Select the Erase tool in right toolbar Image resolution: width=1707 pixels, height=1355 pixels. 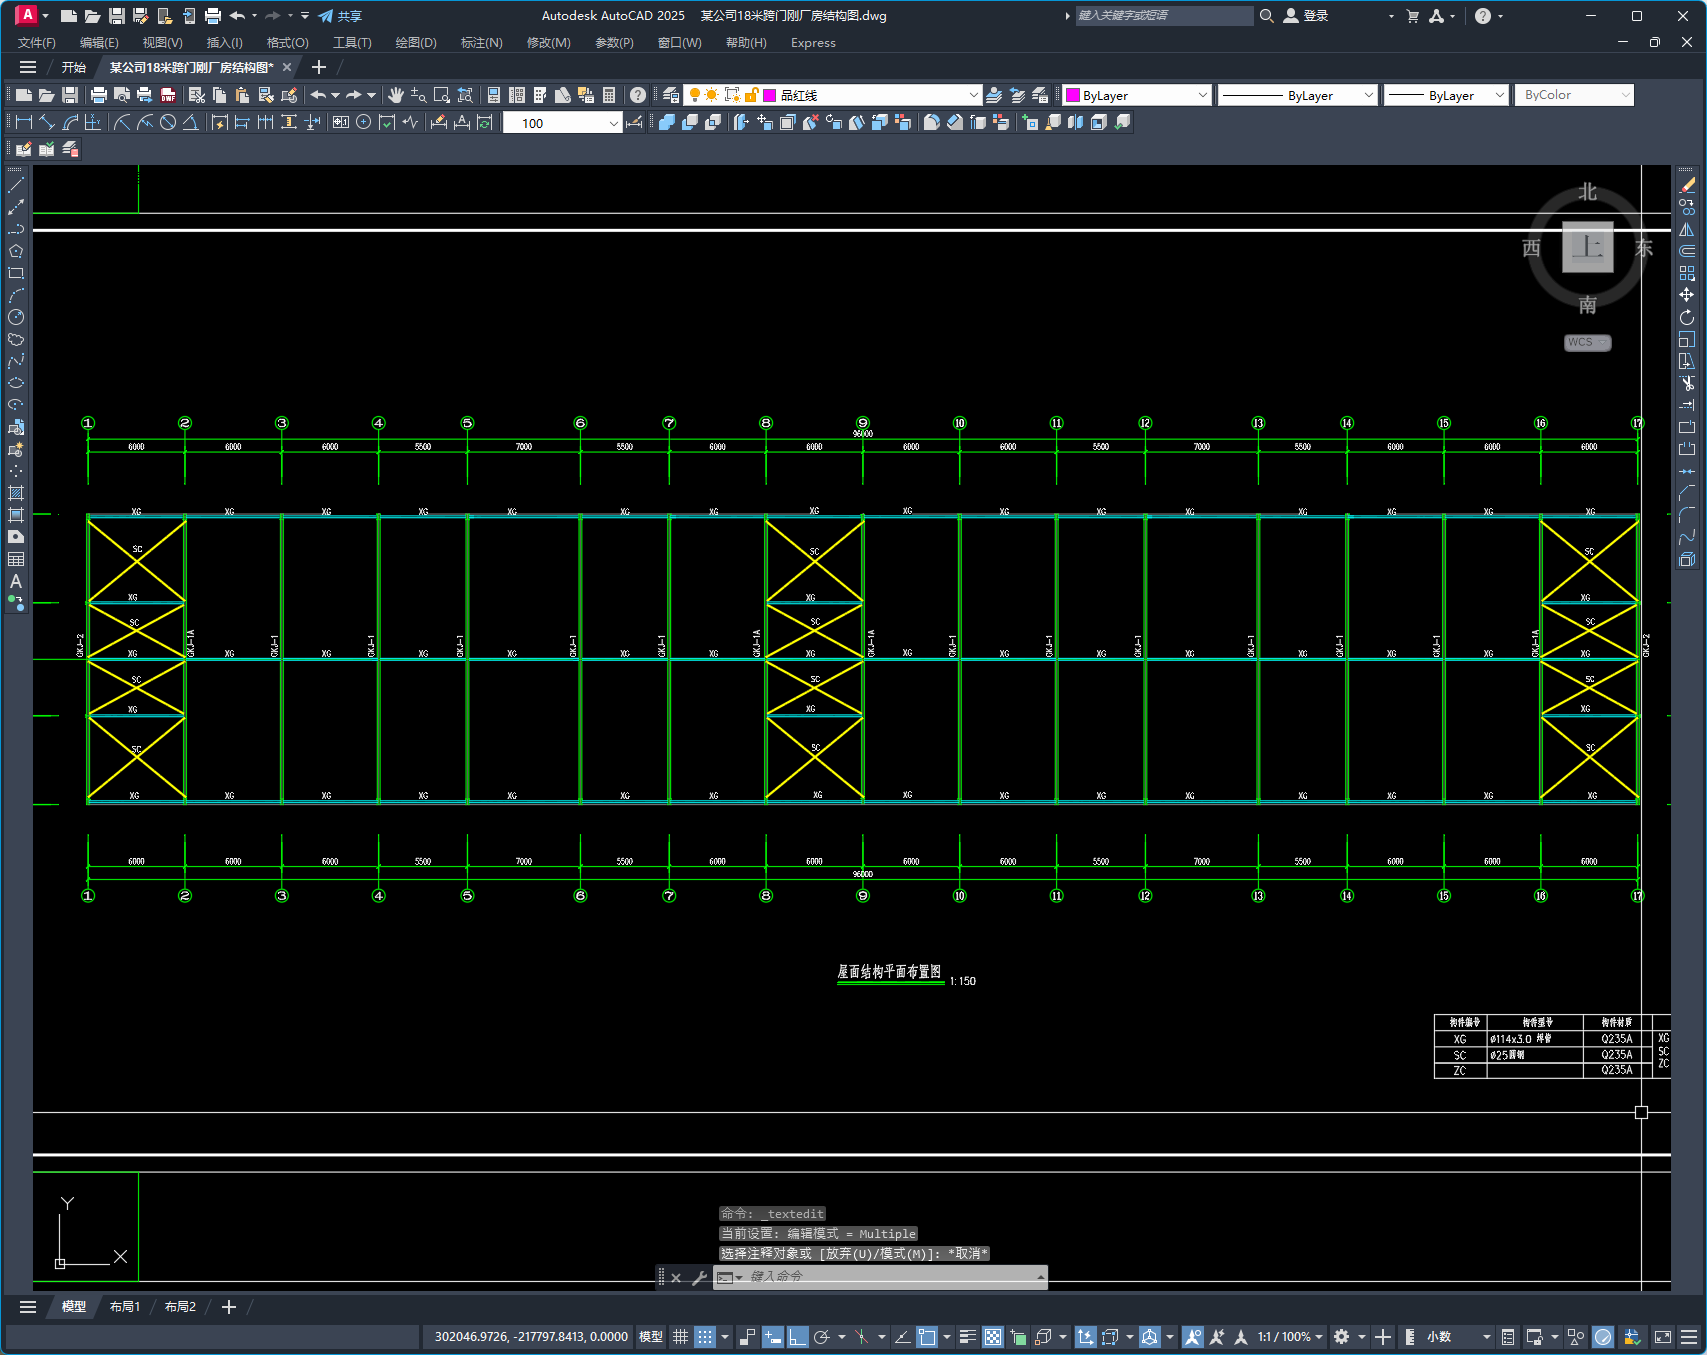(1687, 185)
